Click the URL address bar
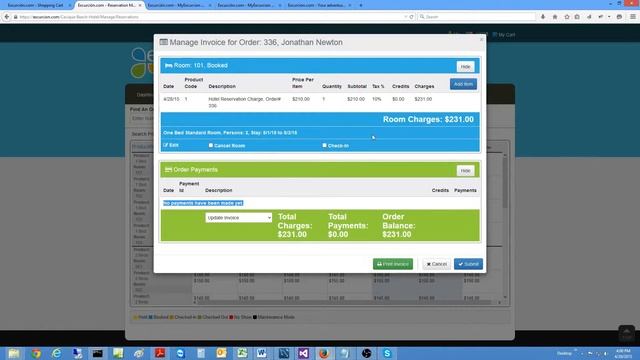This screenshot has width=640, height=360. [x=208, y=17]
